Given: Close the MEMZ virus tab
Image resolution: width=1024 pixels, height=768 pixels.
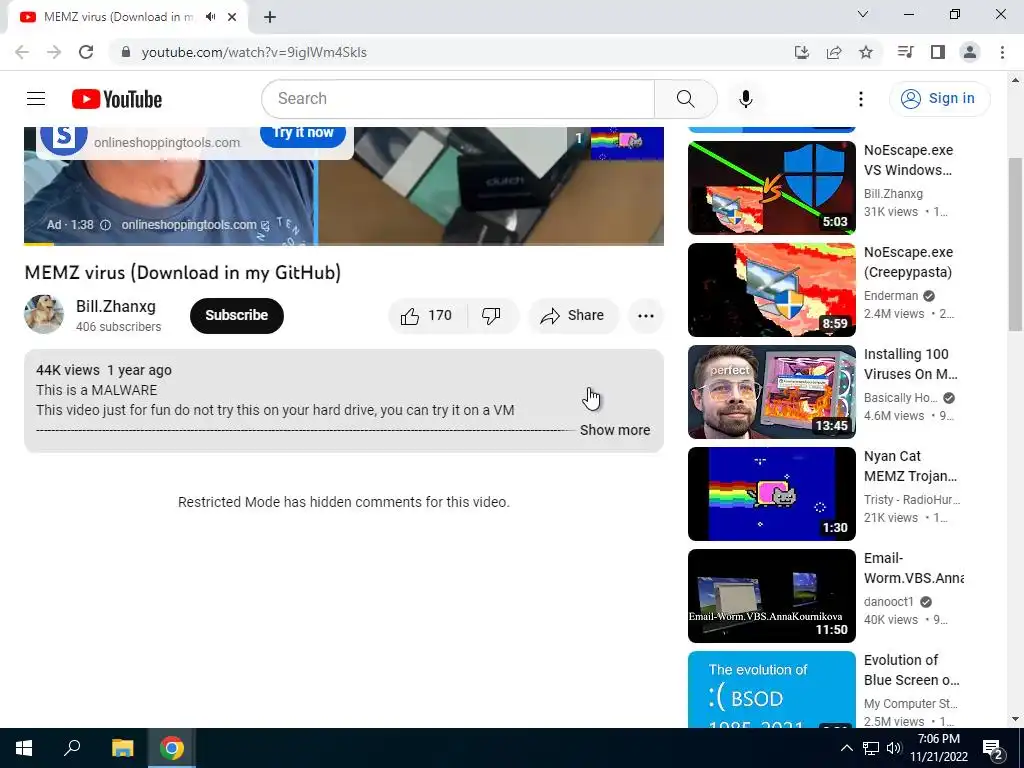Looking at the screenshot, I should (232, 17).
